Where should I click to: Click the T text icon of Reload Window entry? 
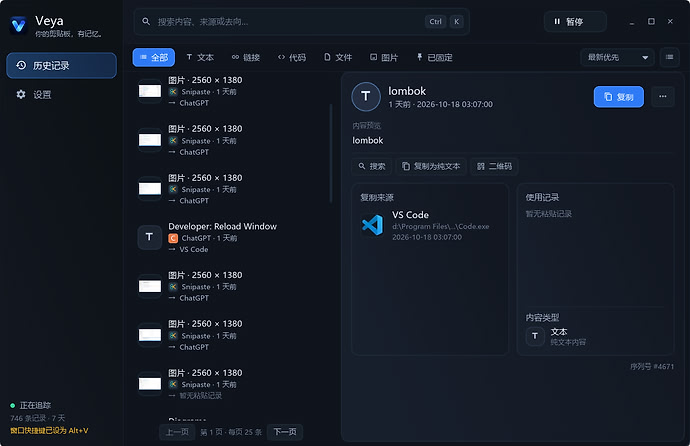(x=150, y=238)
